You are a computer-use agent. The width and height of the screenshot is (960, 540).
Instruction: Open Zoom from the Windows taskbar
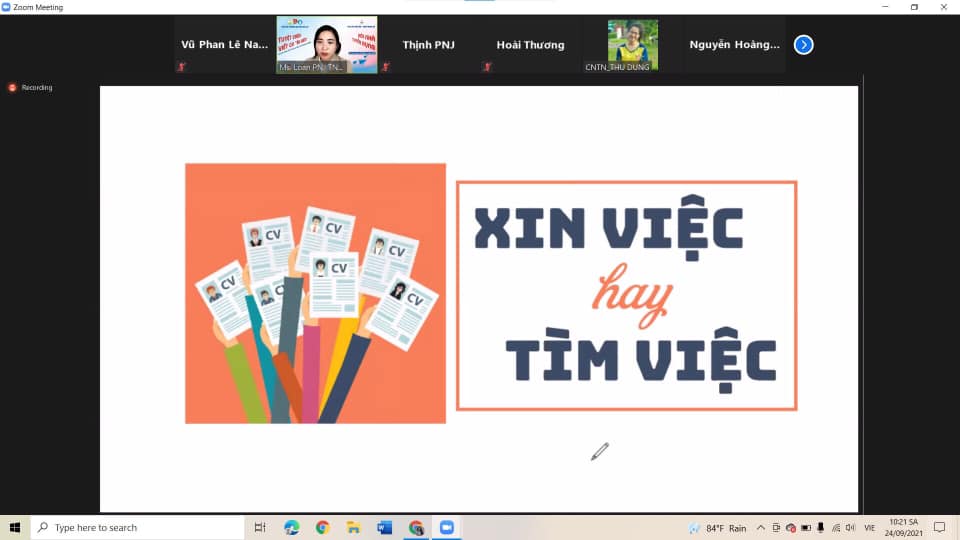pos(446,528)
